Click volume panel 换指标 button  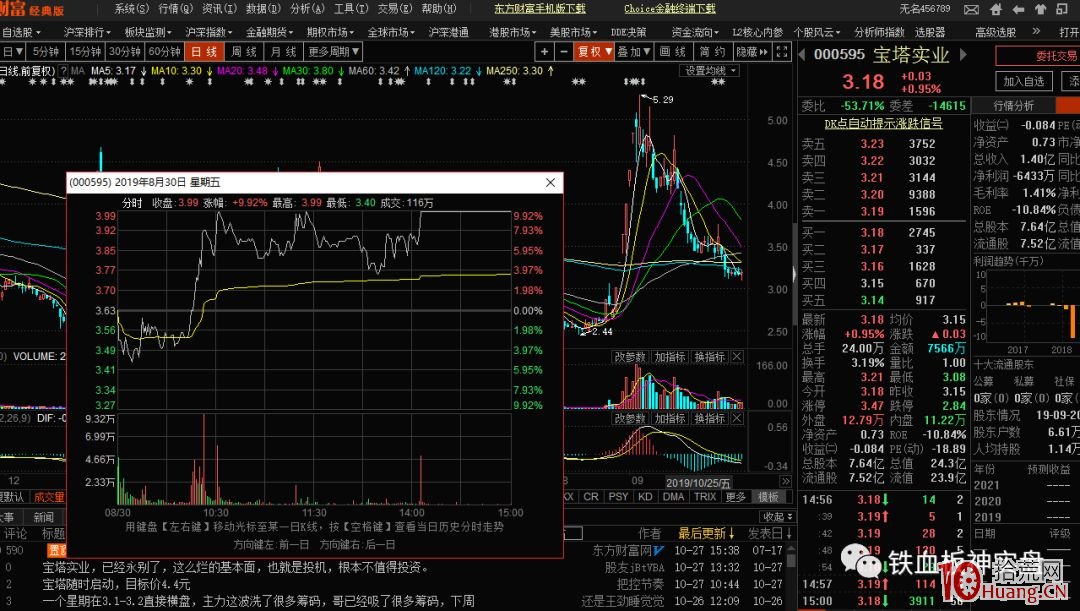[709, 357]
